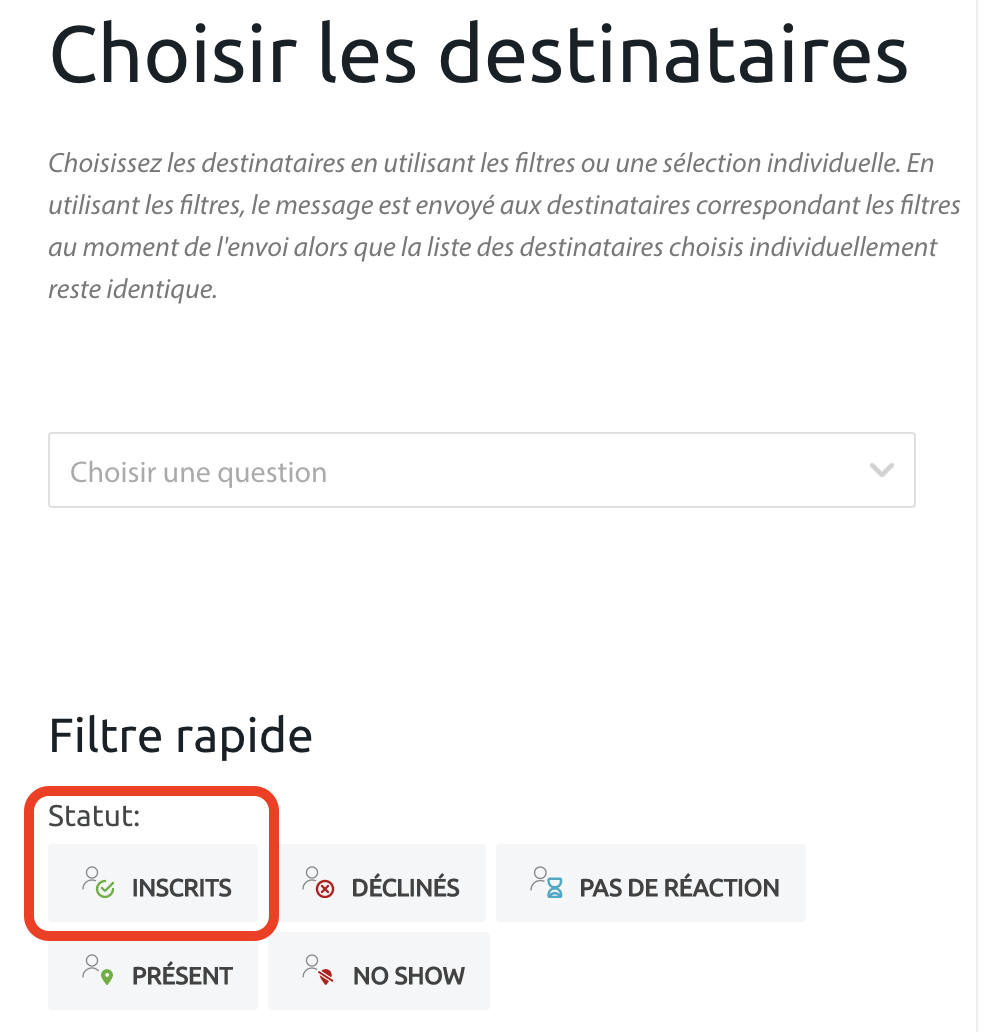The image size is (994, 1032).
Task: Toggle the Inscrits status filter
Action: (153, 884)
